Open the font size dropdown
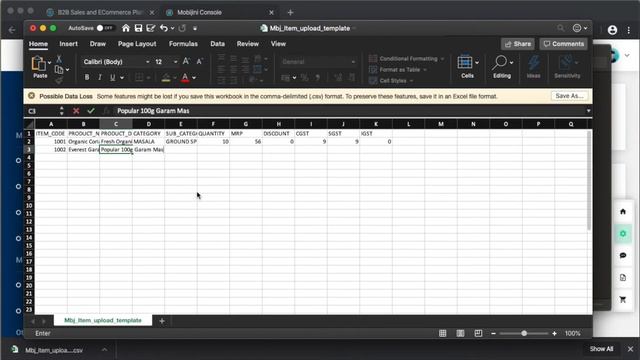This screenshot has width=640, height=360. click(x=176, y=62)
